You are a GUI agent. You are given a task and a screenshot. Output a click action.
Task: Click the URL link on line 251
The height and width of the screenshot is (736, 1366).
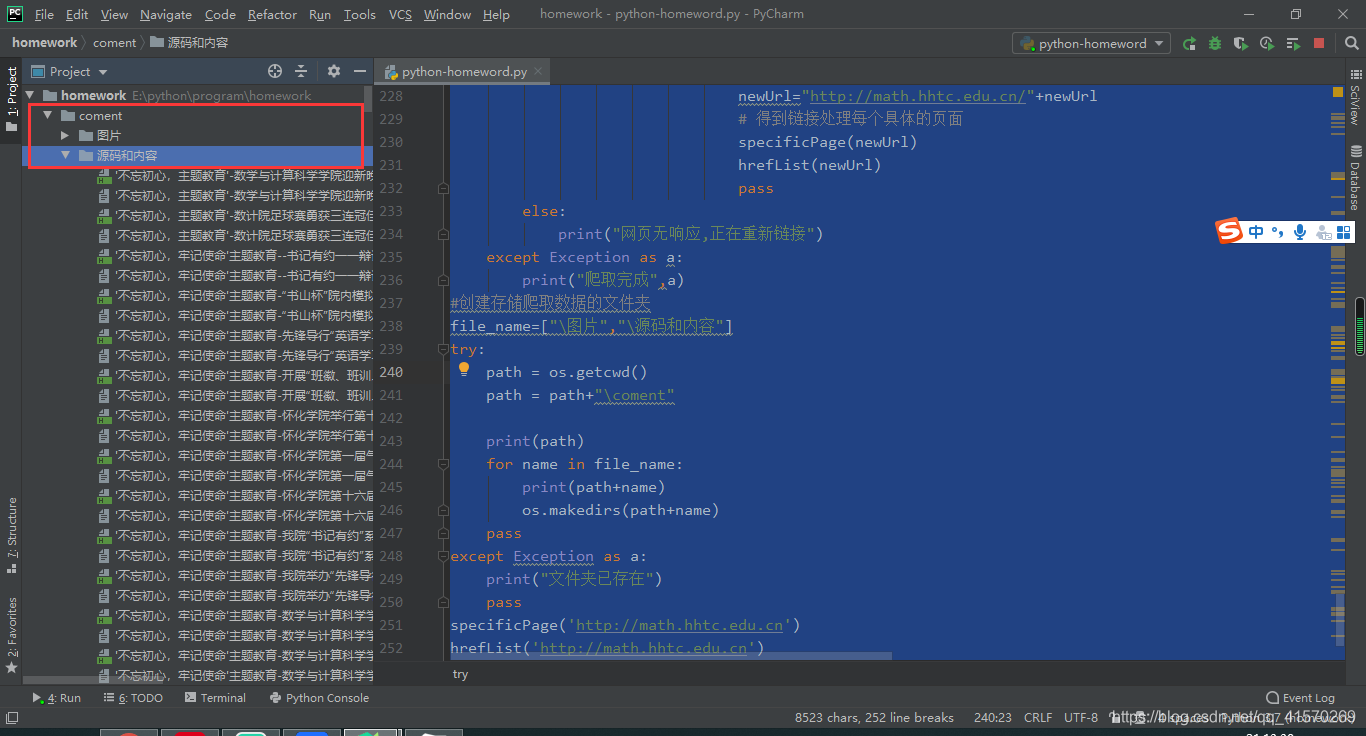[x=680, y=625]
